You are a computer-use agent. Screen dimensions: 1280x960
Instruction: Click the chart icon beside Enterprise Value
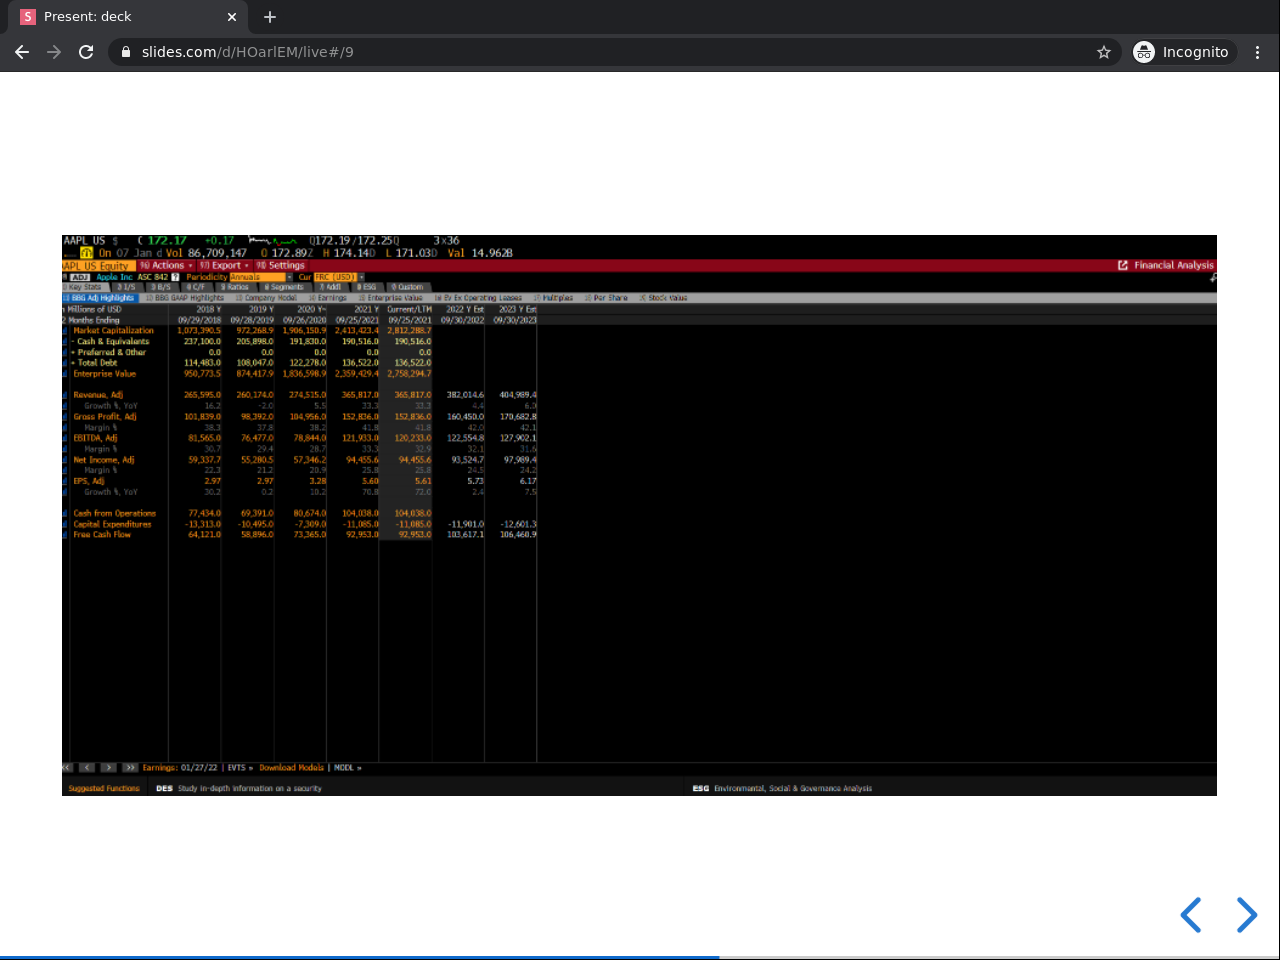(x=65, y=374)
